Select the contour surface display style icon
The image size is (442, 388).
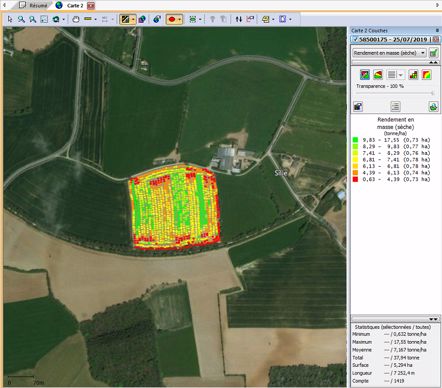click(378, 75)
